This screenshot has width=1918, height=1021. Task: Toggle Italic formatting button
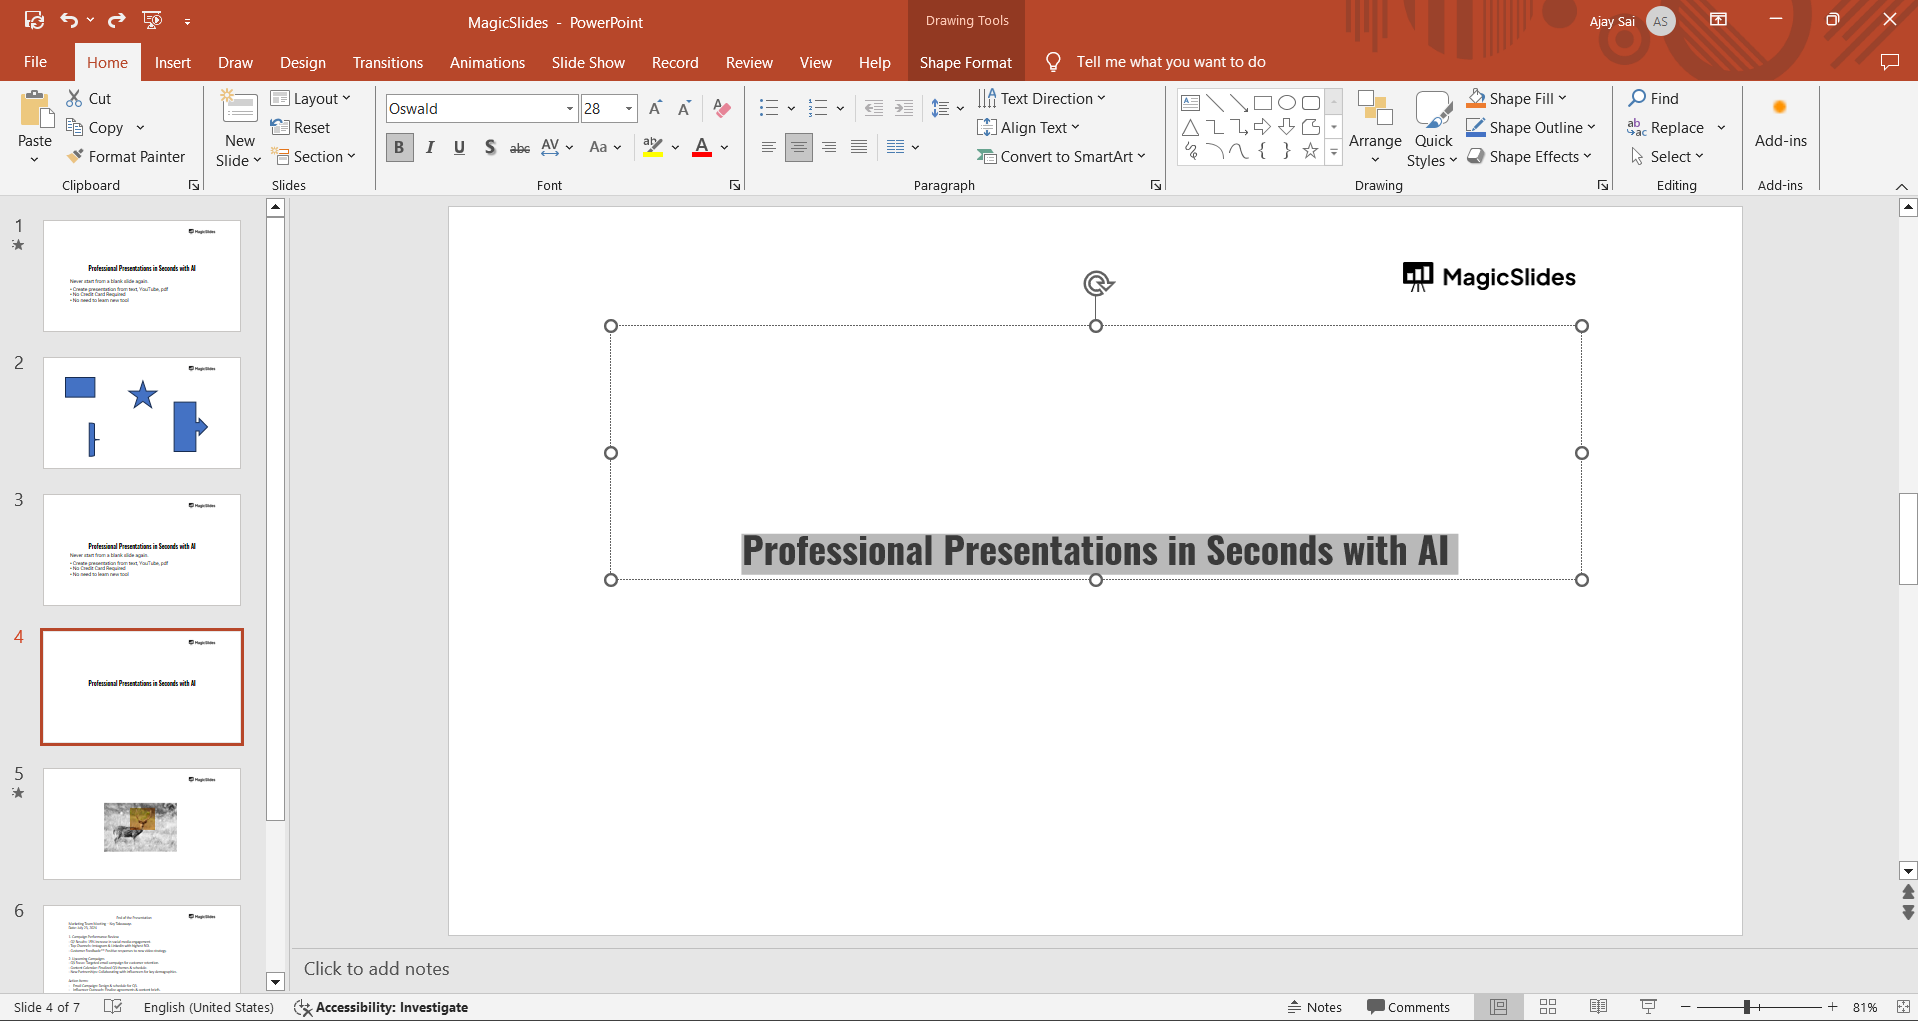coord(430,148)
